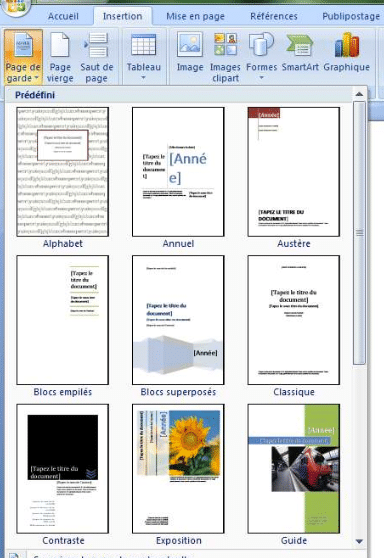Expand the Page de garde dropdown

(x=23, y=57)
